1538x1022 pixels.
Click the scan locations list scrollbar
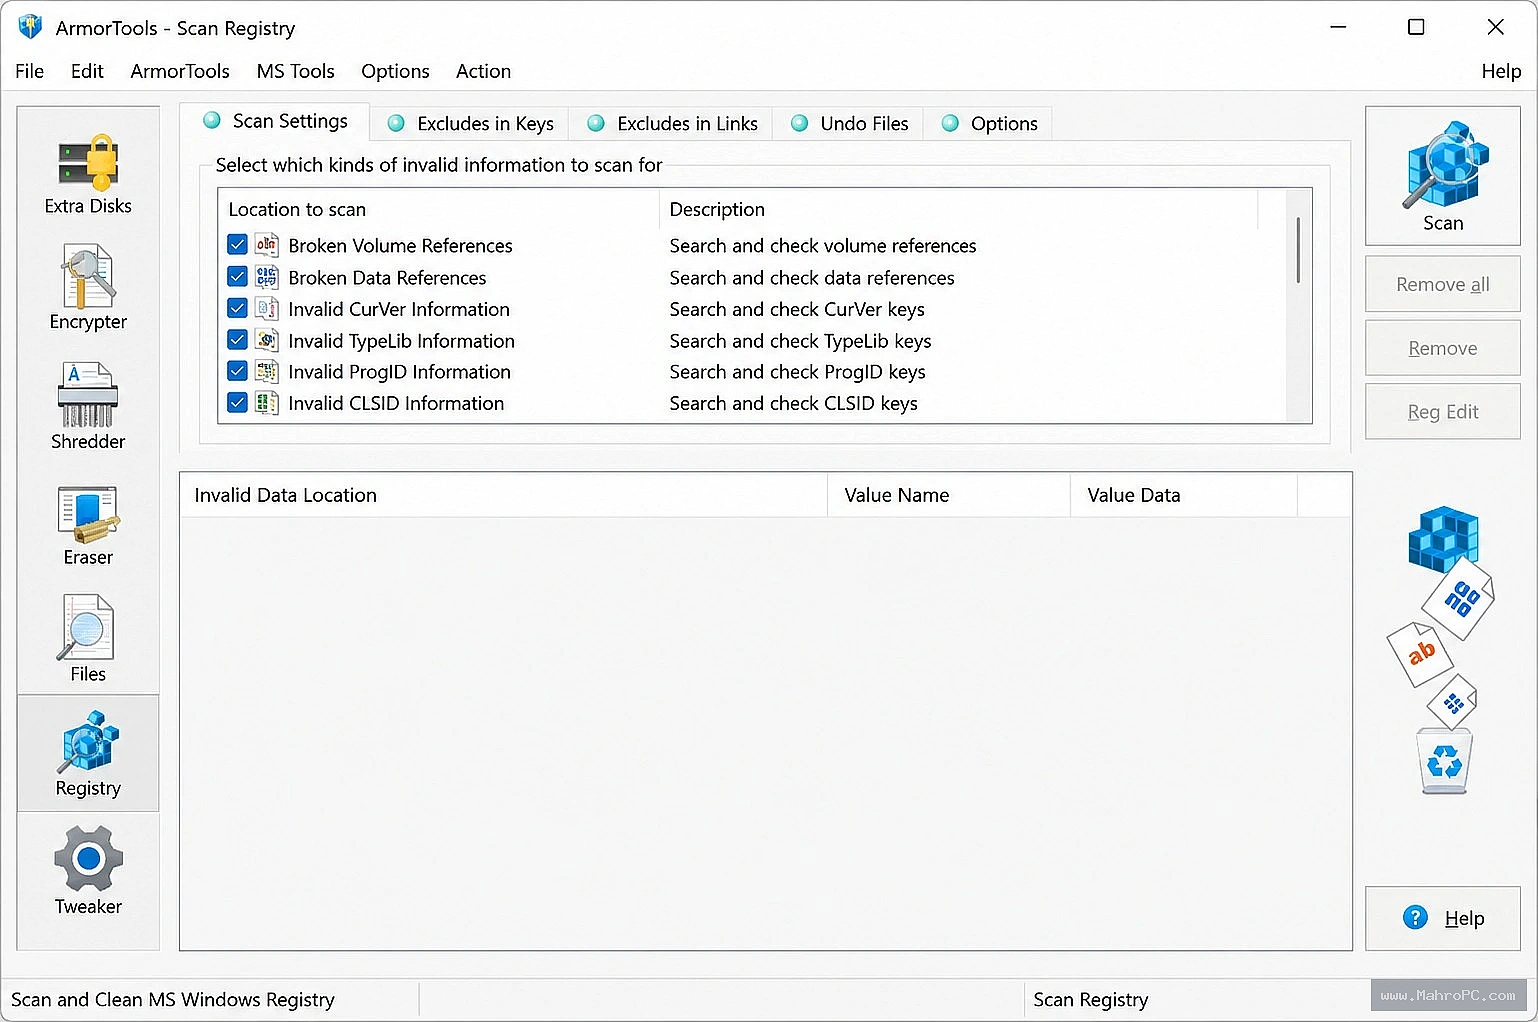(x=1298, y=250)
